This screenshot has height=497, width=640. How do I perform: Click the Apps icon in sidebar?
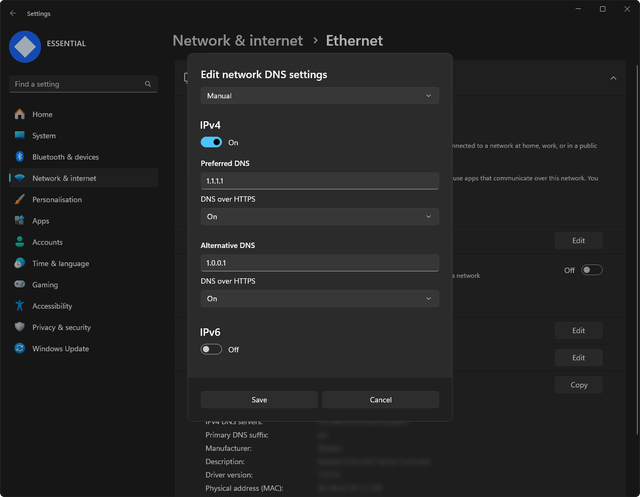click(x=19, y=221)
